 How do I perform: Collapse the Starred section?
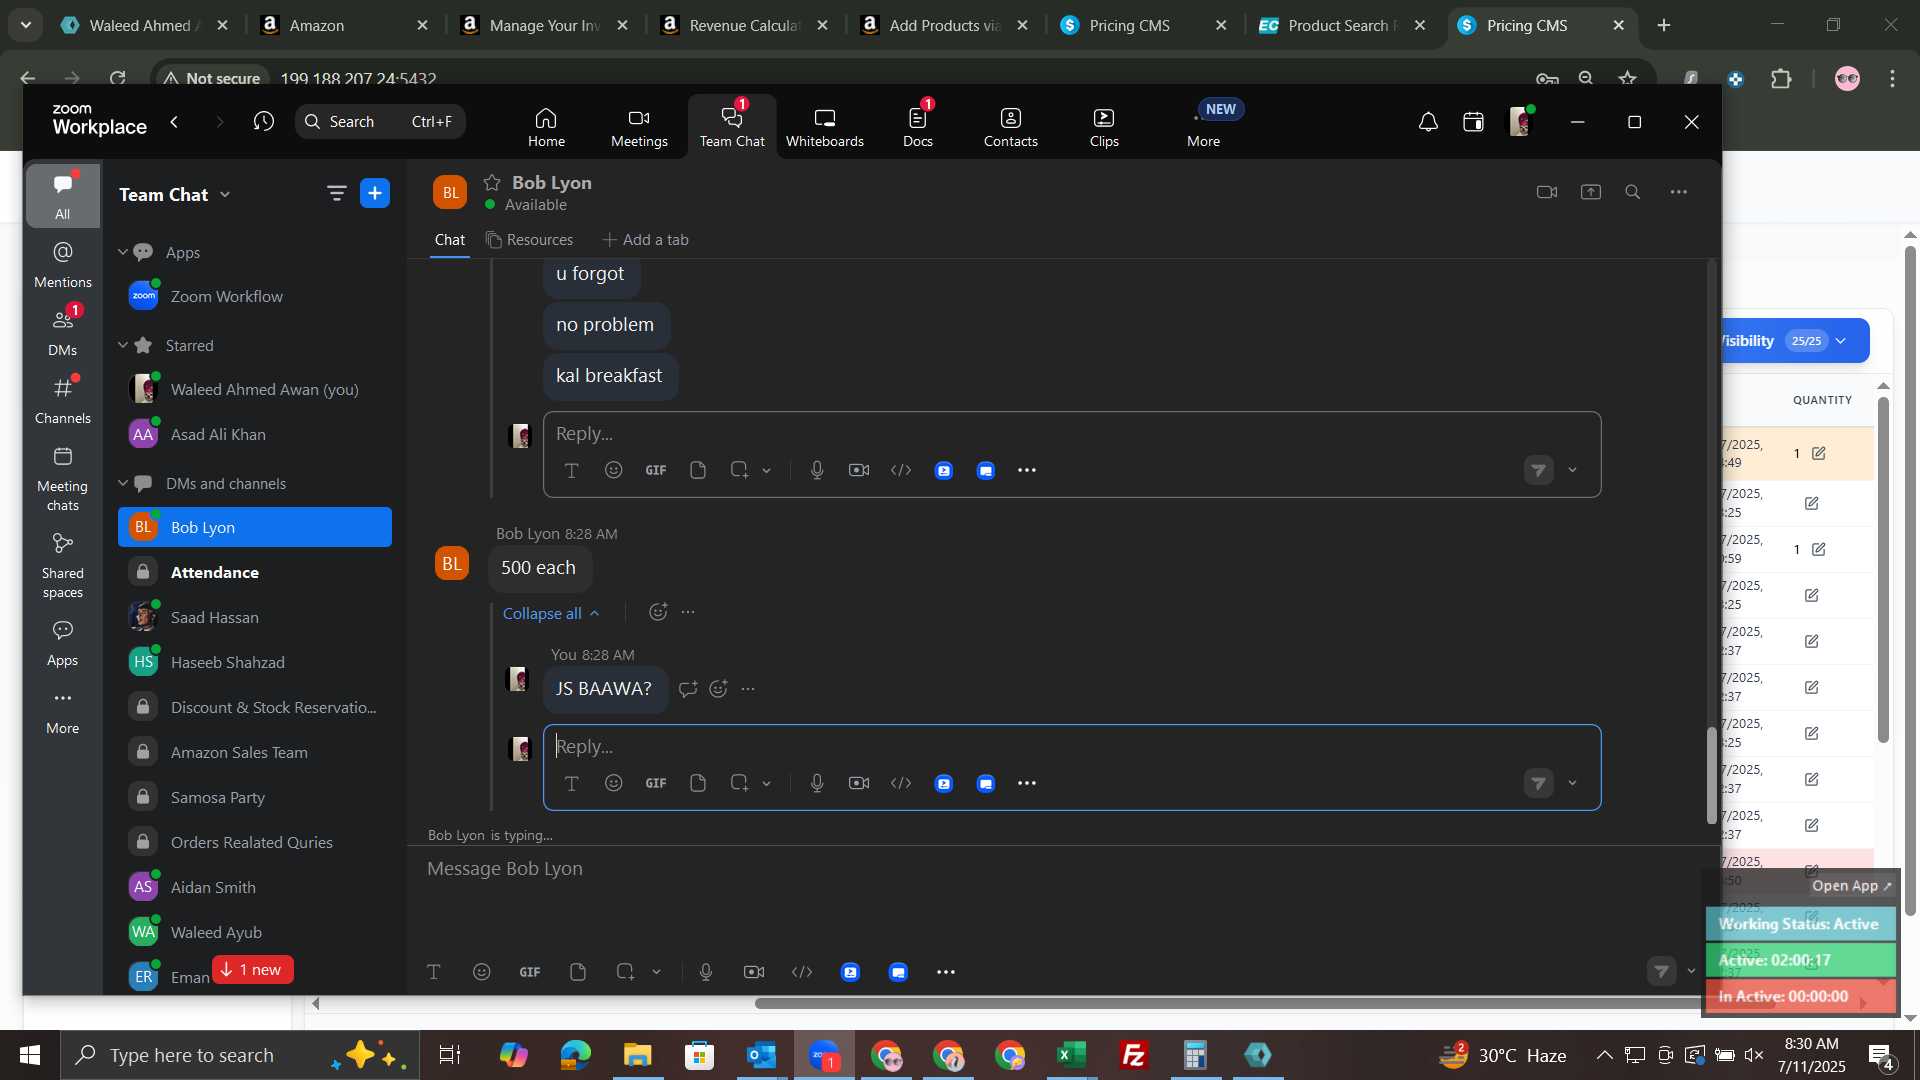coord(123,345)
